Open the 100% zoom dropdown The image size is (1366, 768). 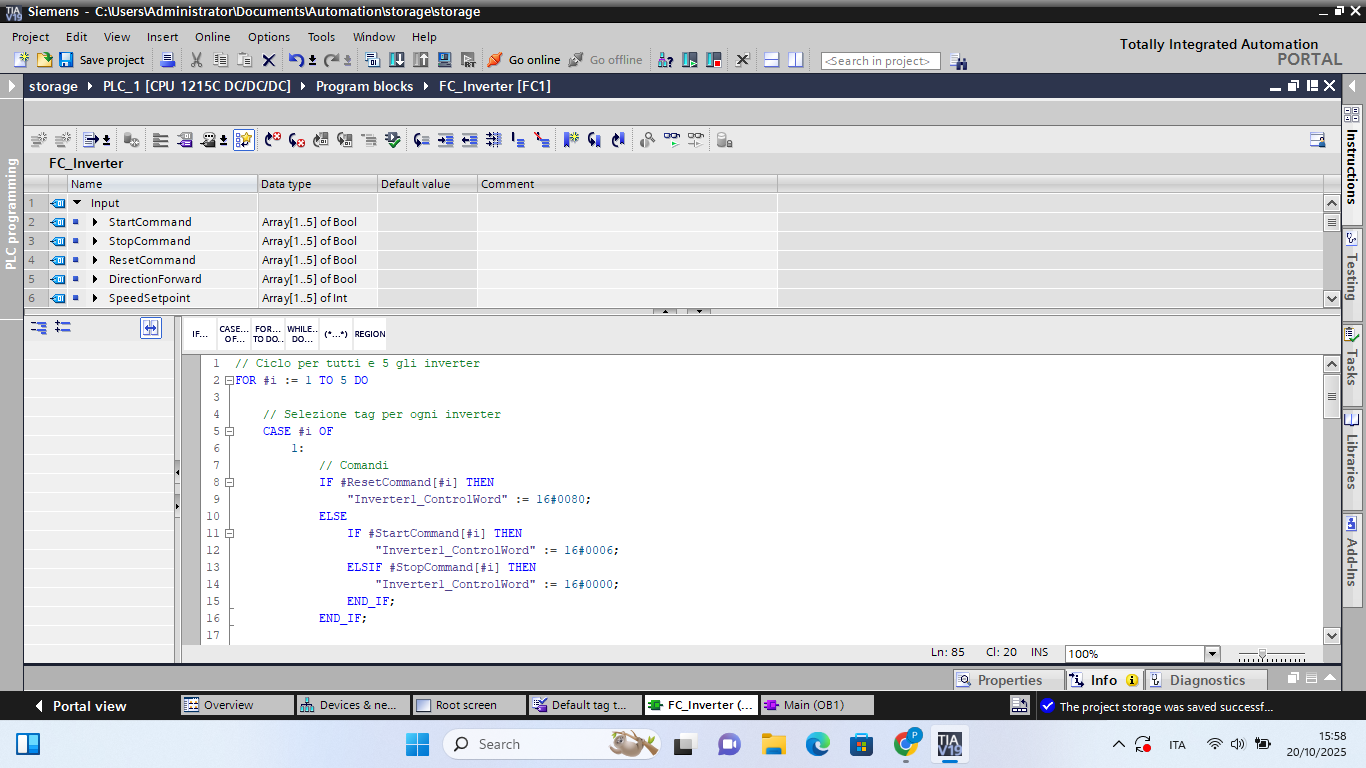click(1212, 654)
